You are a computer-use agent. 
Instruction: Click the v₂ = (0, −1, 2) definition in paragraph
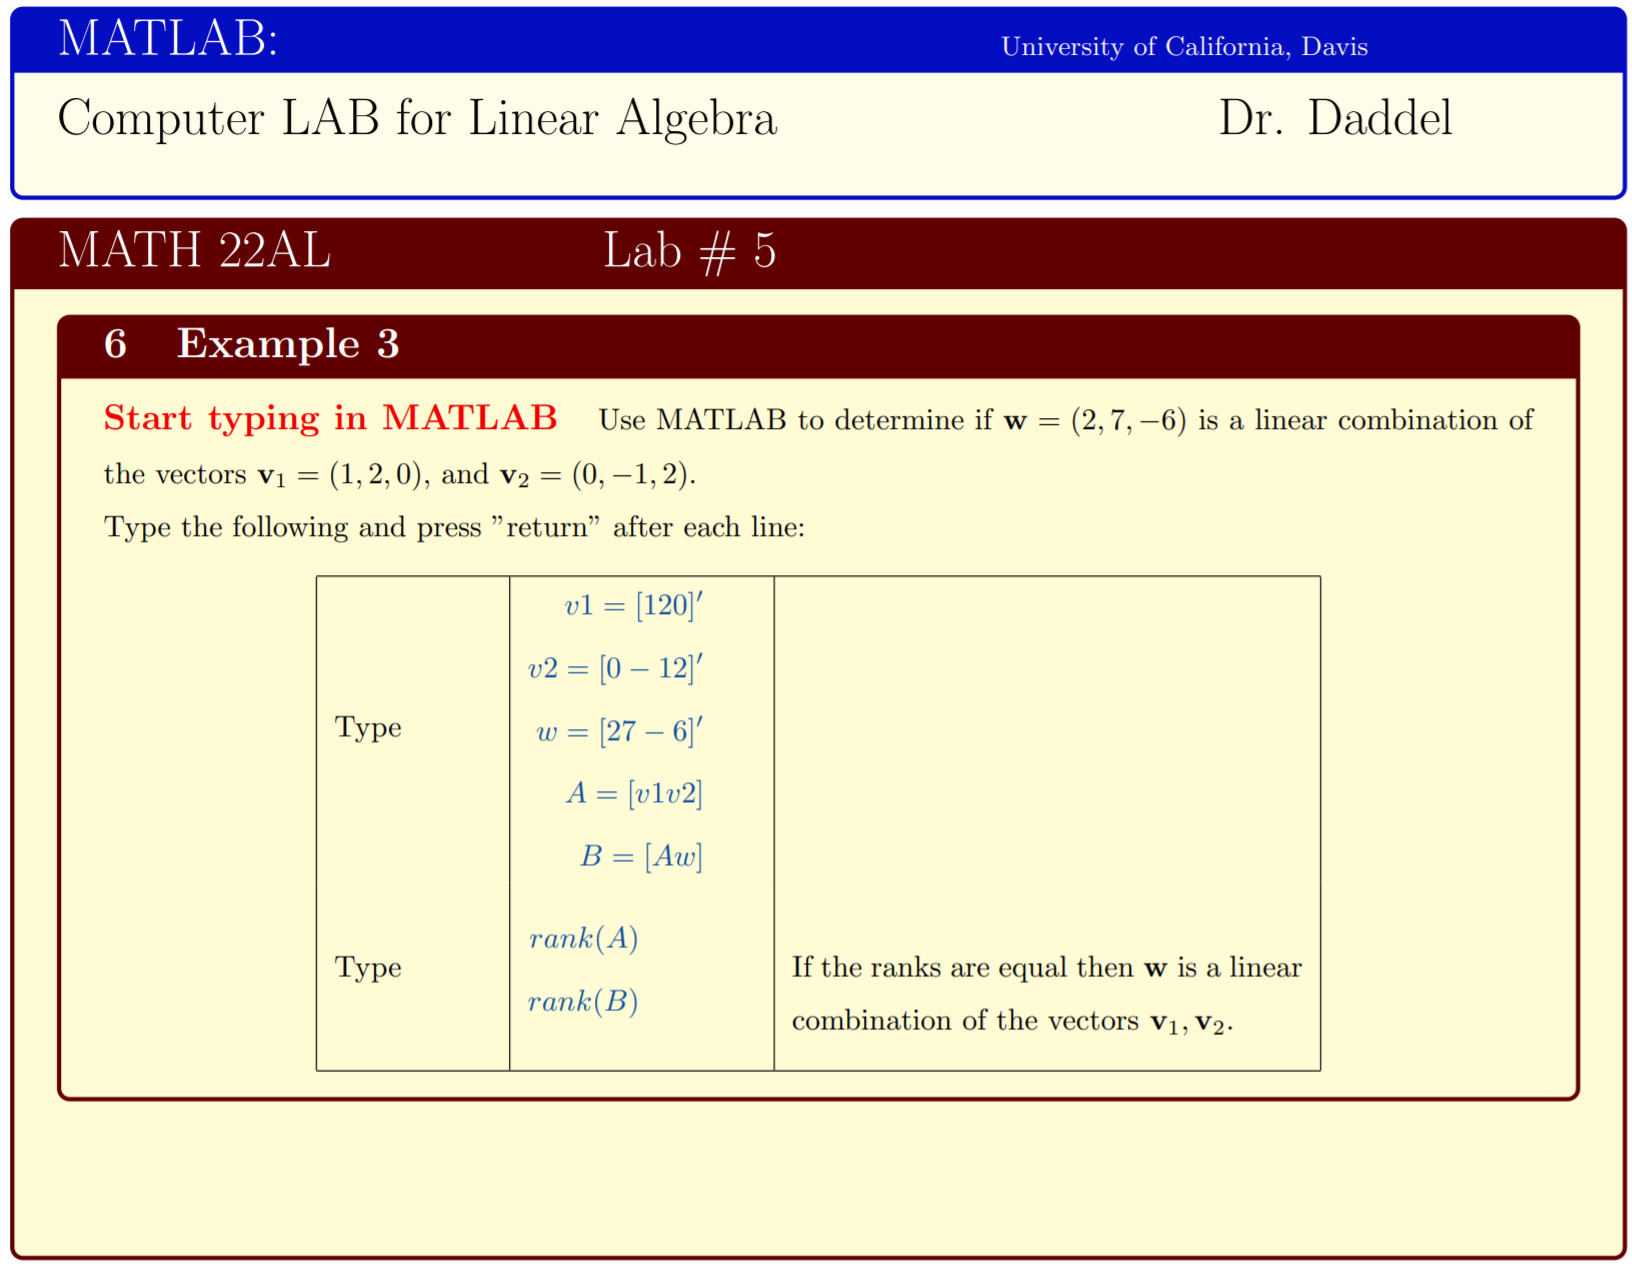click(596, 474)
